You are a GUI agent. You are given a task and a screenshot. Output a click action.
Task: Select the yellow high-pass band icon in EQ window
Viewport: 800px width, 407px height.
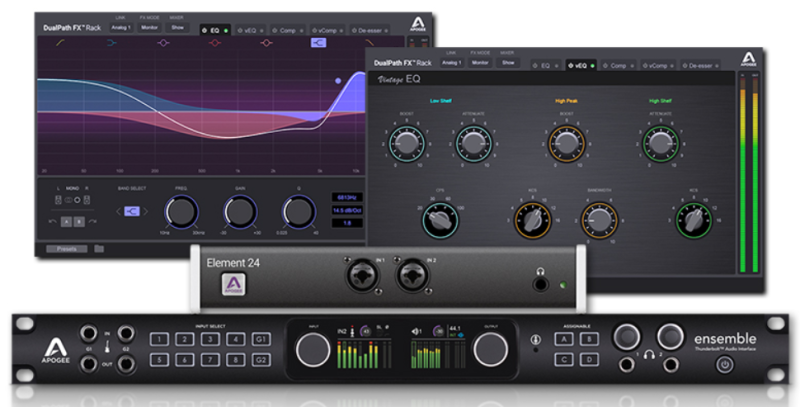60,43
